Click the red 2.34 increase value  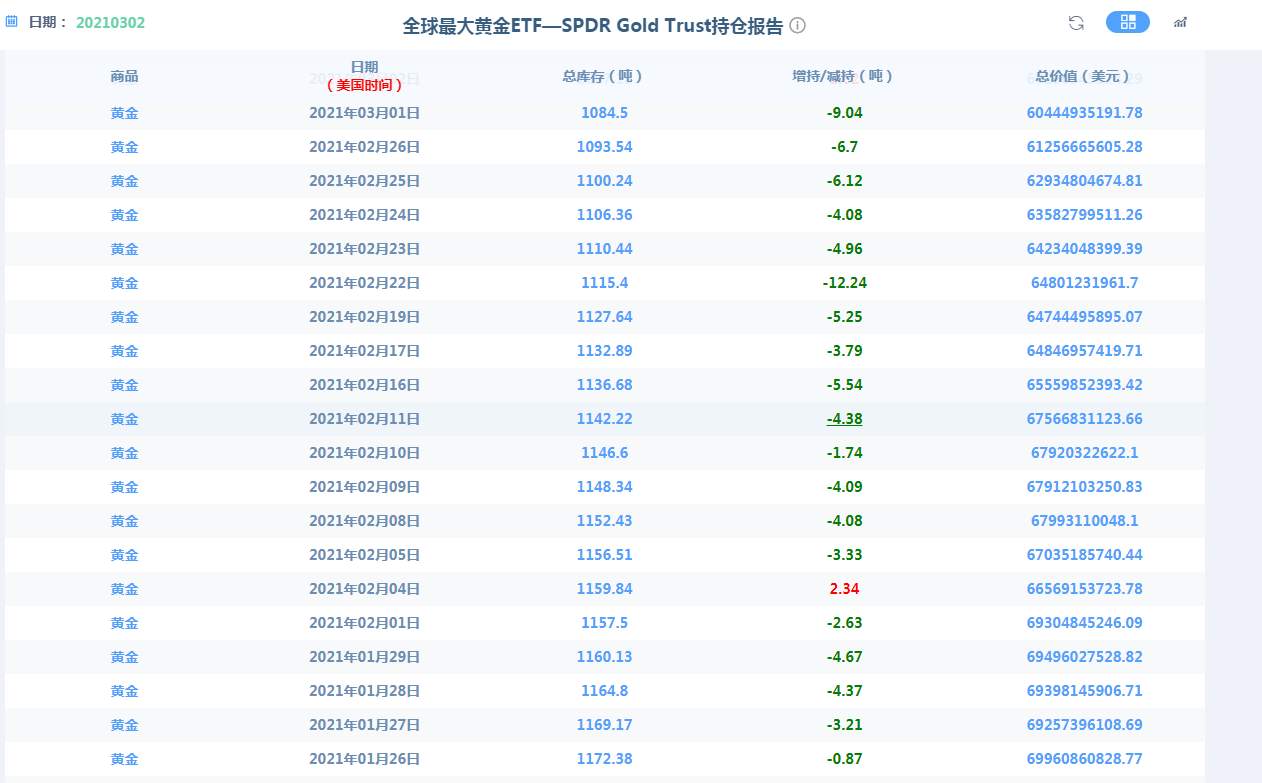(x=844, y=589)
